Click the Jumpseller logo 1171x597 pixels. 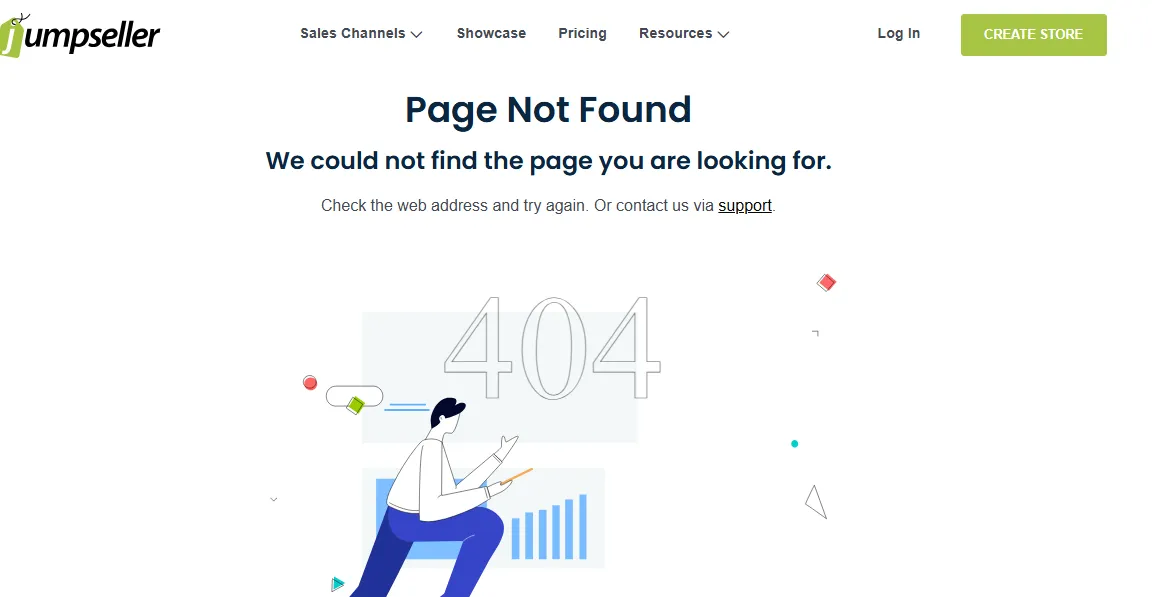[80, 34]
